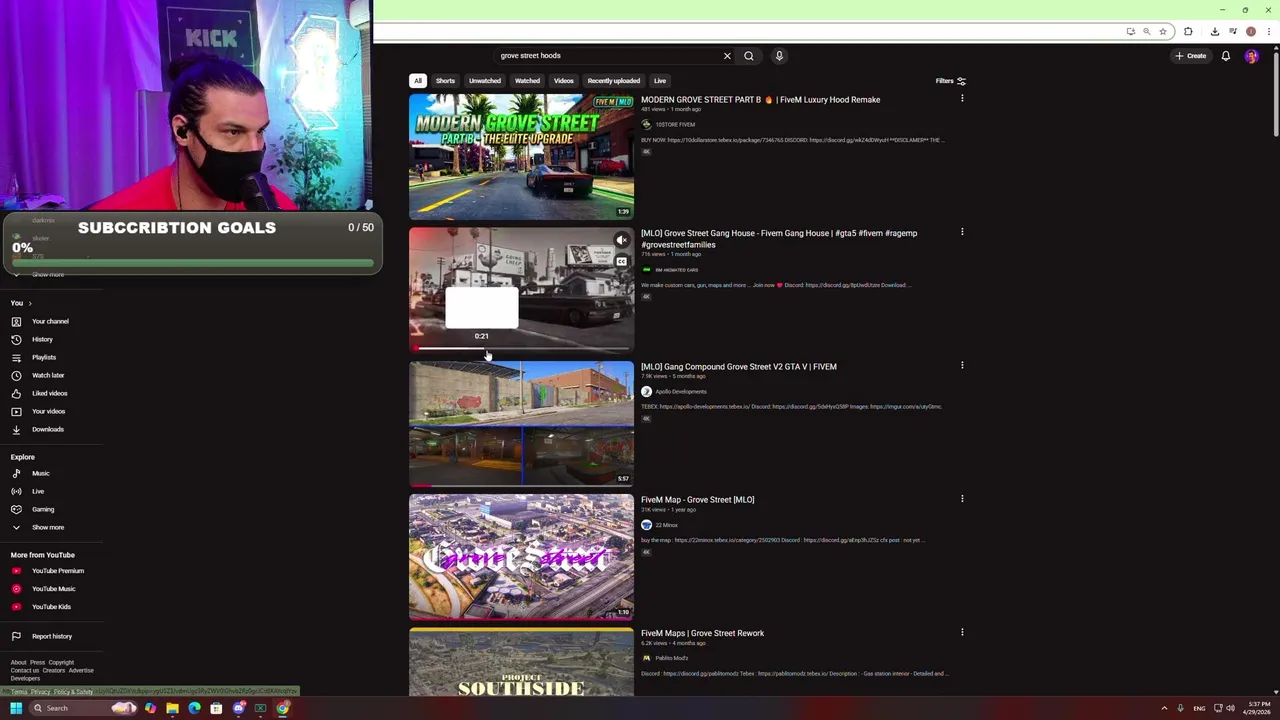Expand Show more under Explore
Viewport: 1280px width, 720px height.
pos(47,527)
